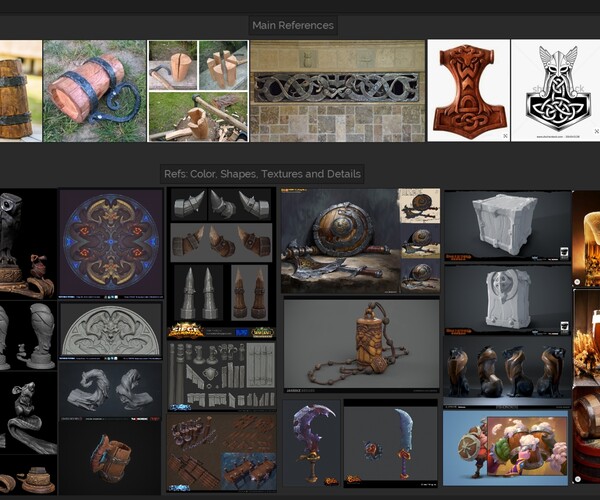
Task: Click the grey twin spikes sculpt
Action: tap(198, 293)
